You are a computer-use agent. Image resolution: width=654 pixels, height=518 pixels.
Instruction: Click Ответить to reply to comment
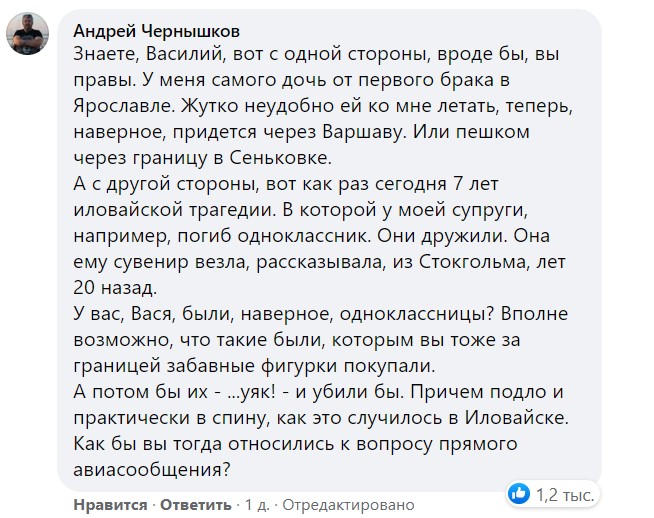pos(192,503)
